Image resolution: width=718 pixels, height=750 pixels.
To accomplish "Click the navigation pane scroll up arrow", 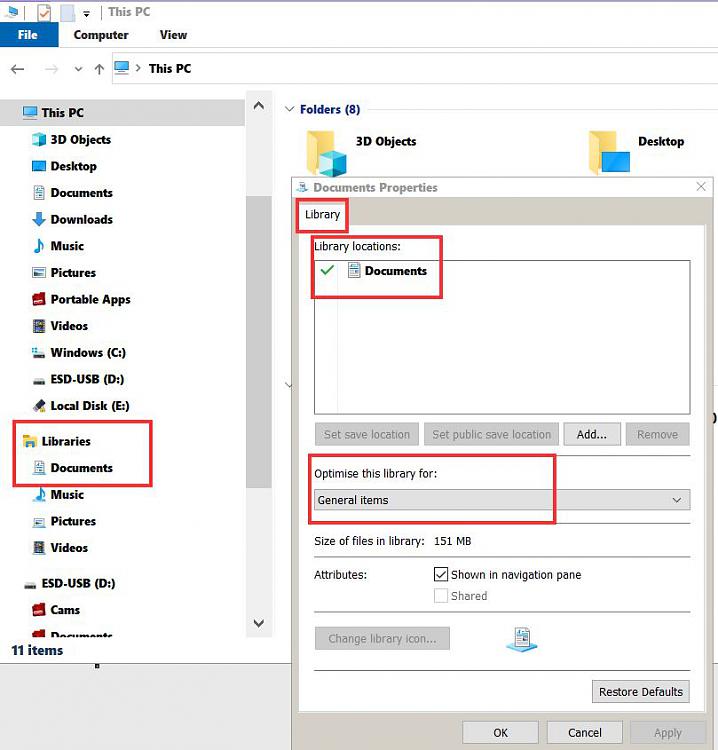I will pyautogui.click(x=259, y=106).
